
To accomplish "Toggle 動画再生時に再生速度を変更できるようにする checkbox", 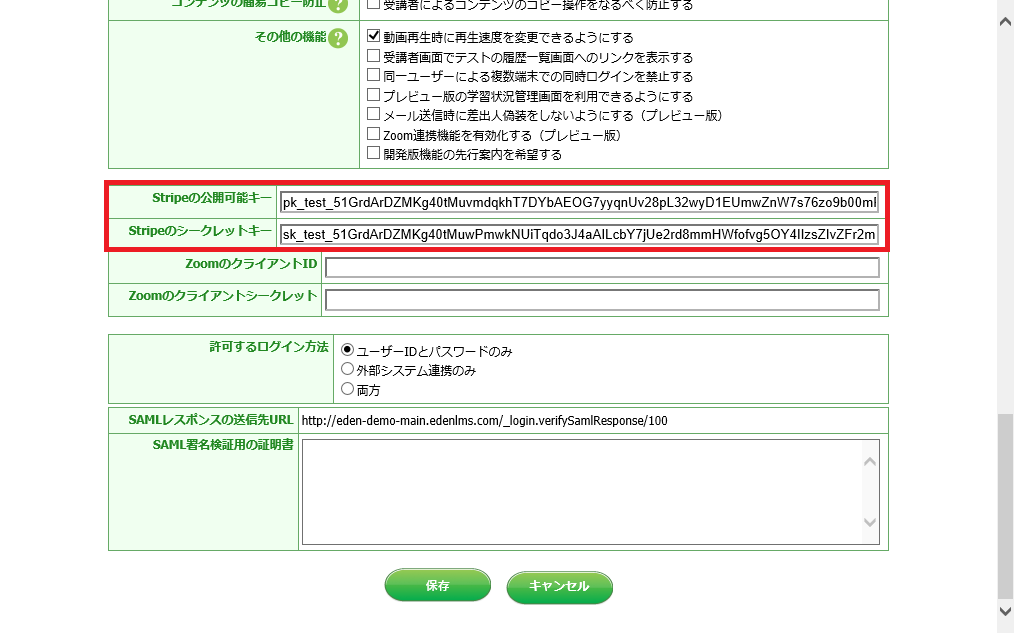I will (373, 36).
